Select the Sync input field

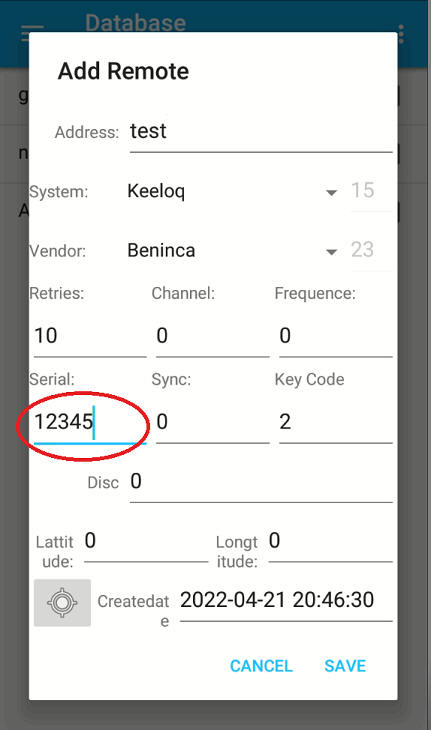pos(213,422)
